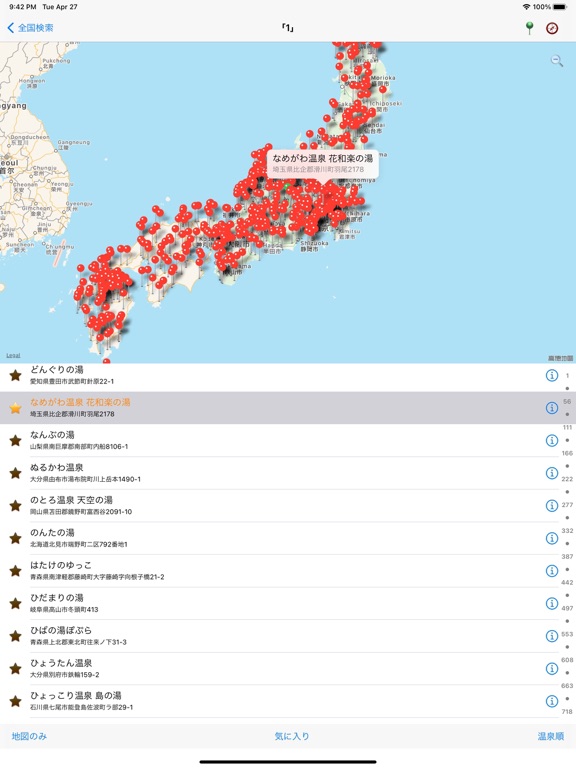This screenshot has width=576, height=768.
Task: Open info for ひょうたん温泉
Action: point(552,668)
